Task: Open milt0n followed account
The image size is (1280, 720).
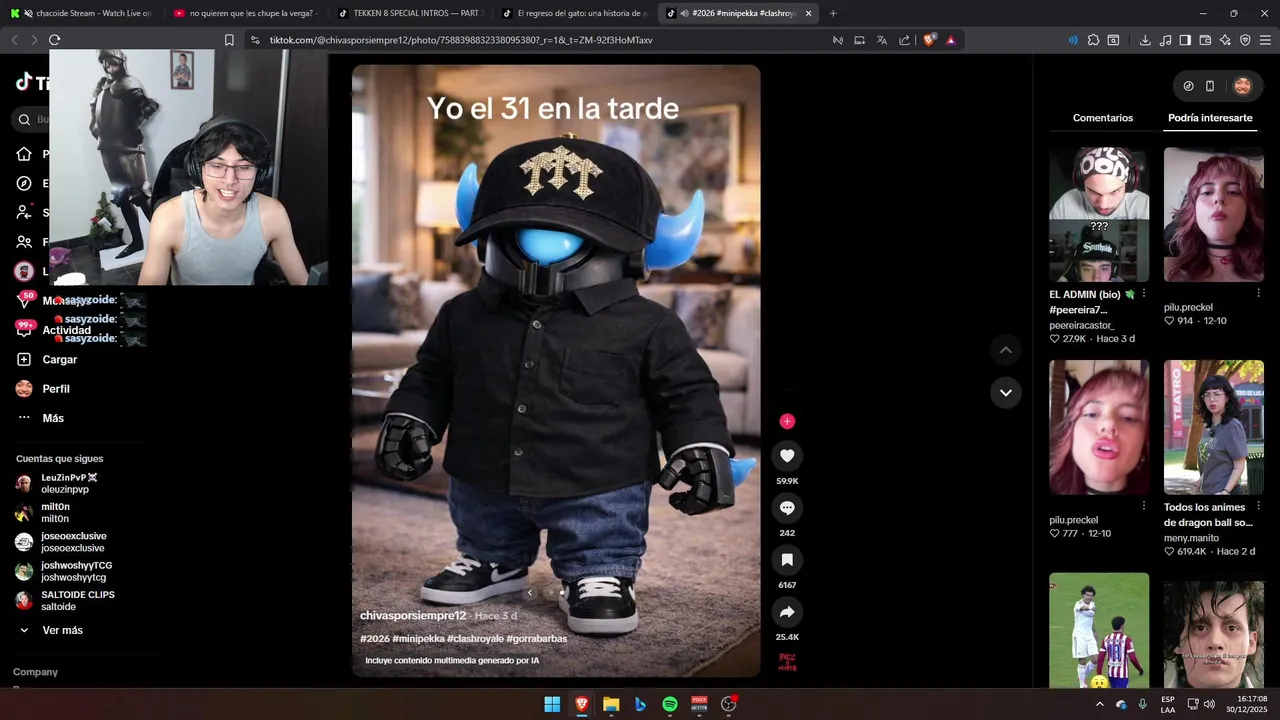Action: pyautogui.click(x=43, y=513)
